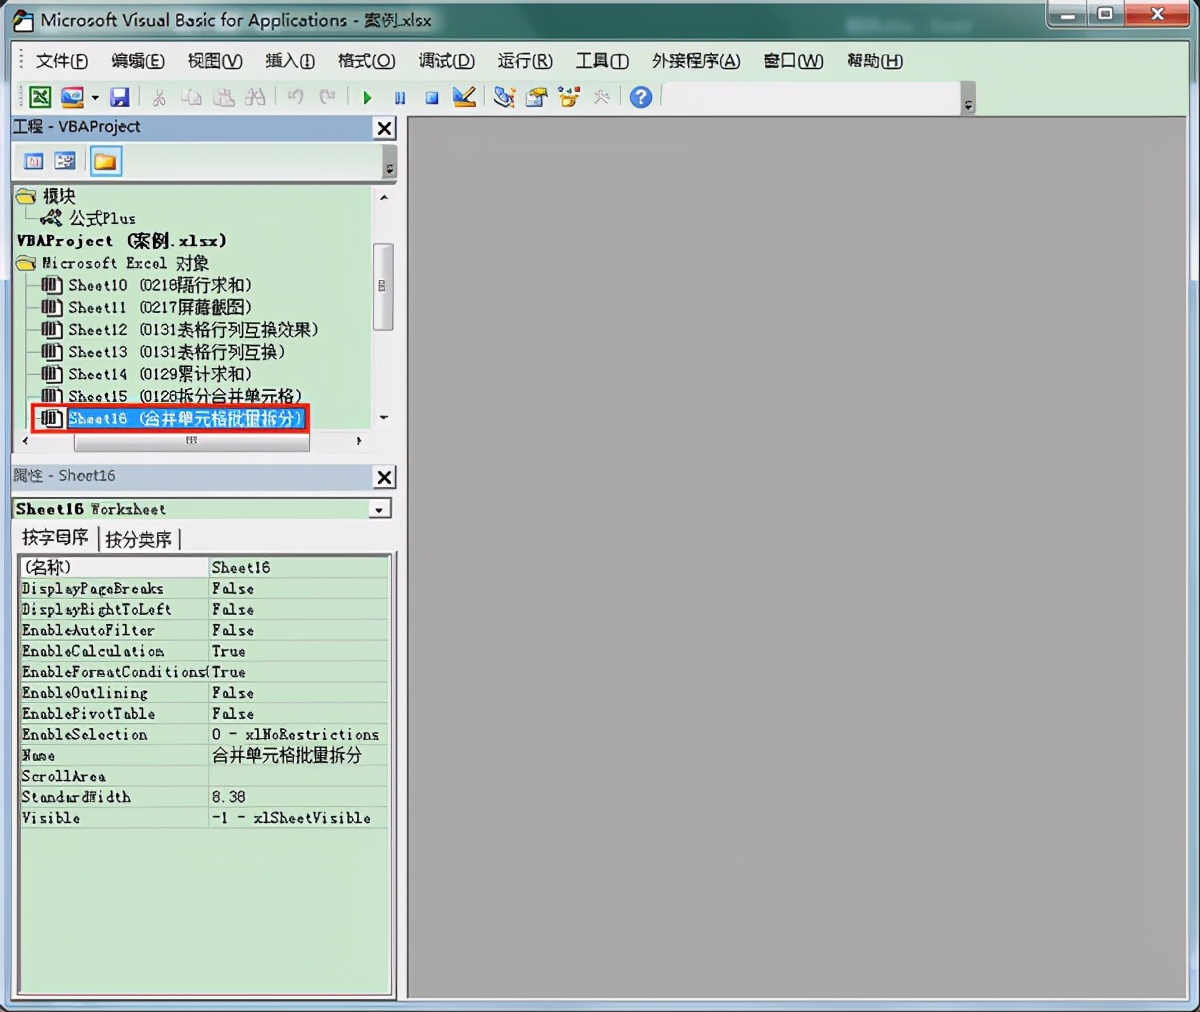Open Project Explorer toolbar icon

pyautogui.click(x=504, y=97)
